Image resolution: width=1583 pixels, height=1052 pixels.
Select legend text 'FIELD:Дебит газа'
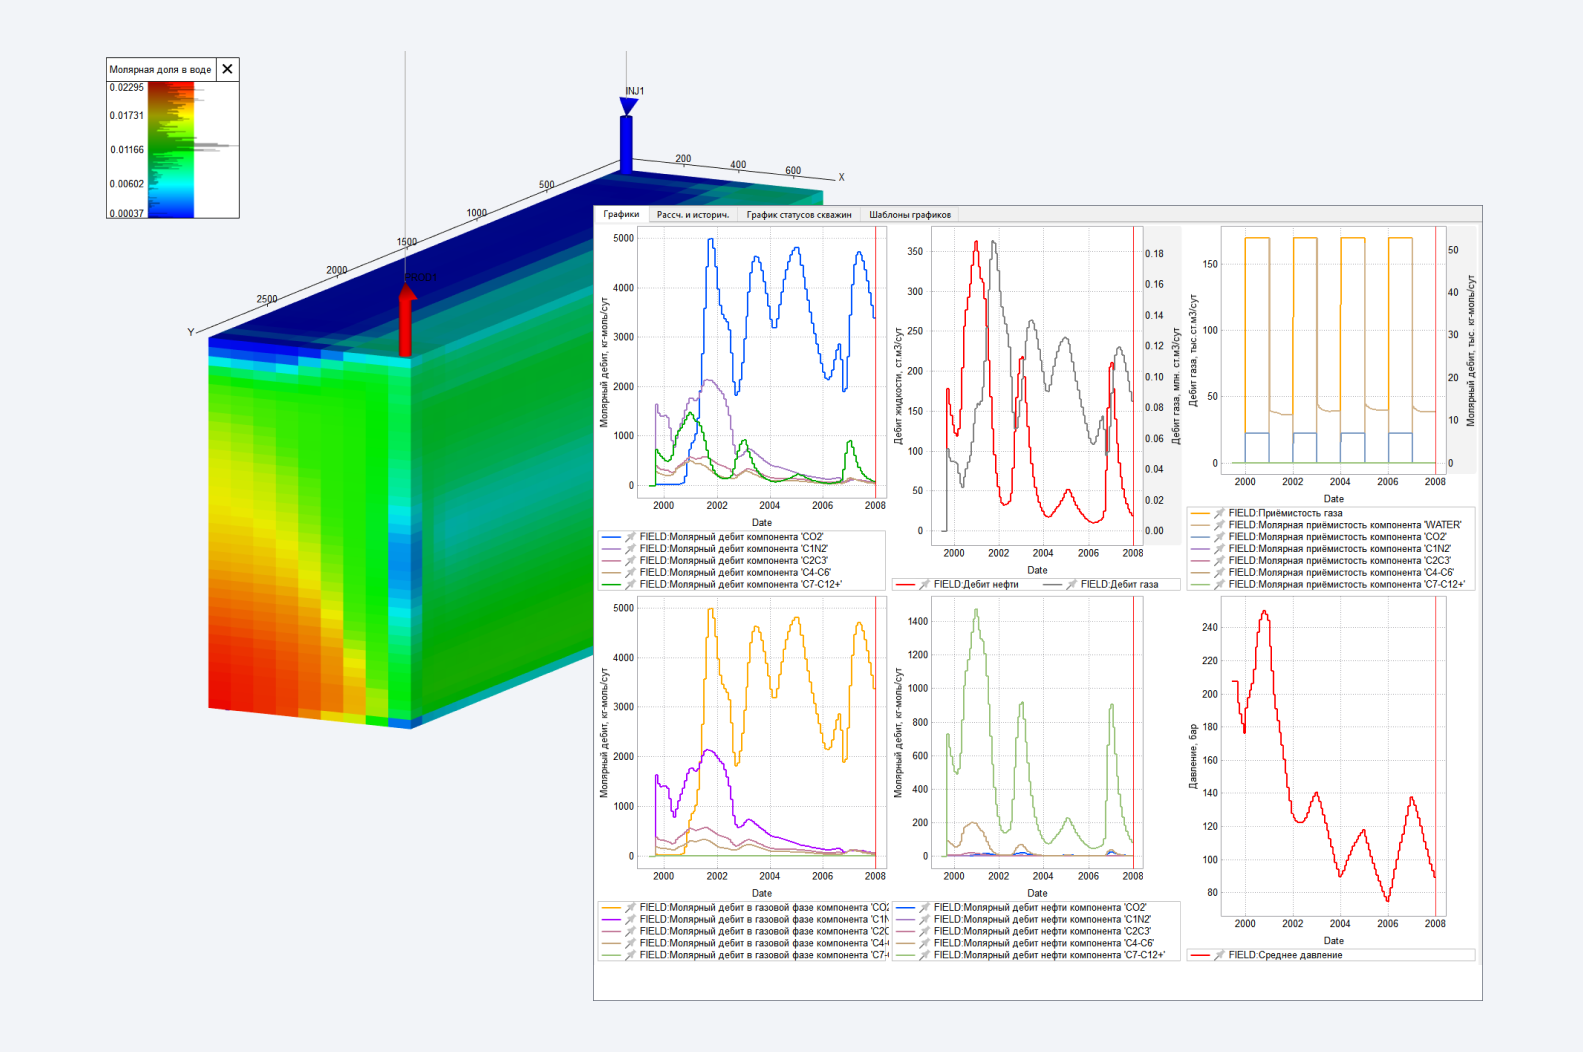[1119, 585]
